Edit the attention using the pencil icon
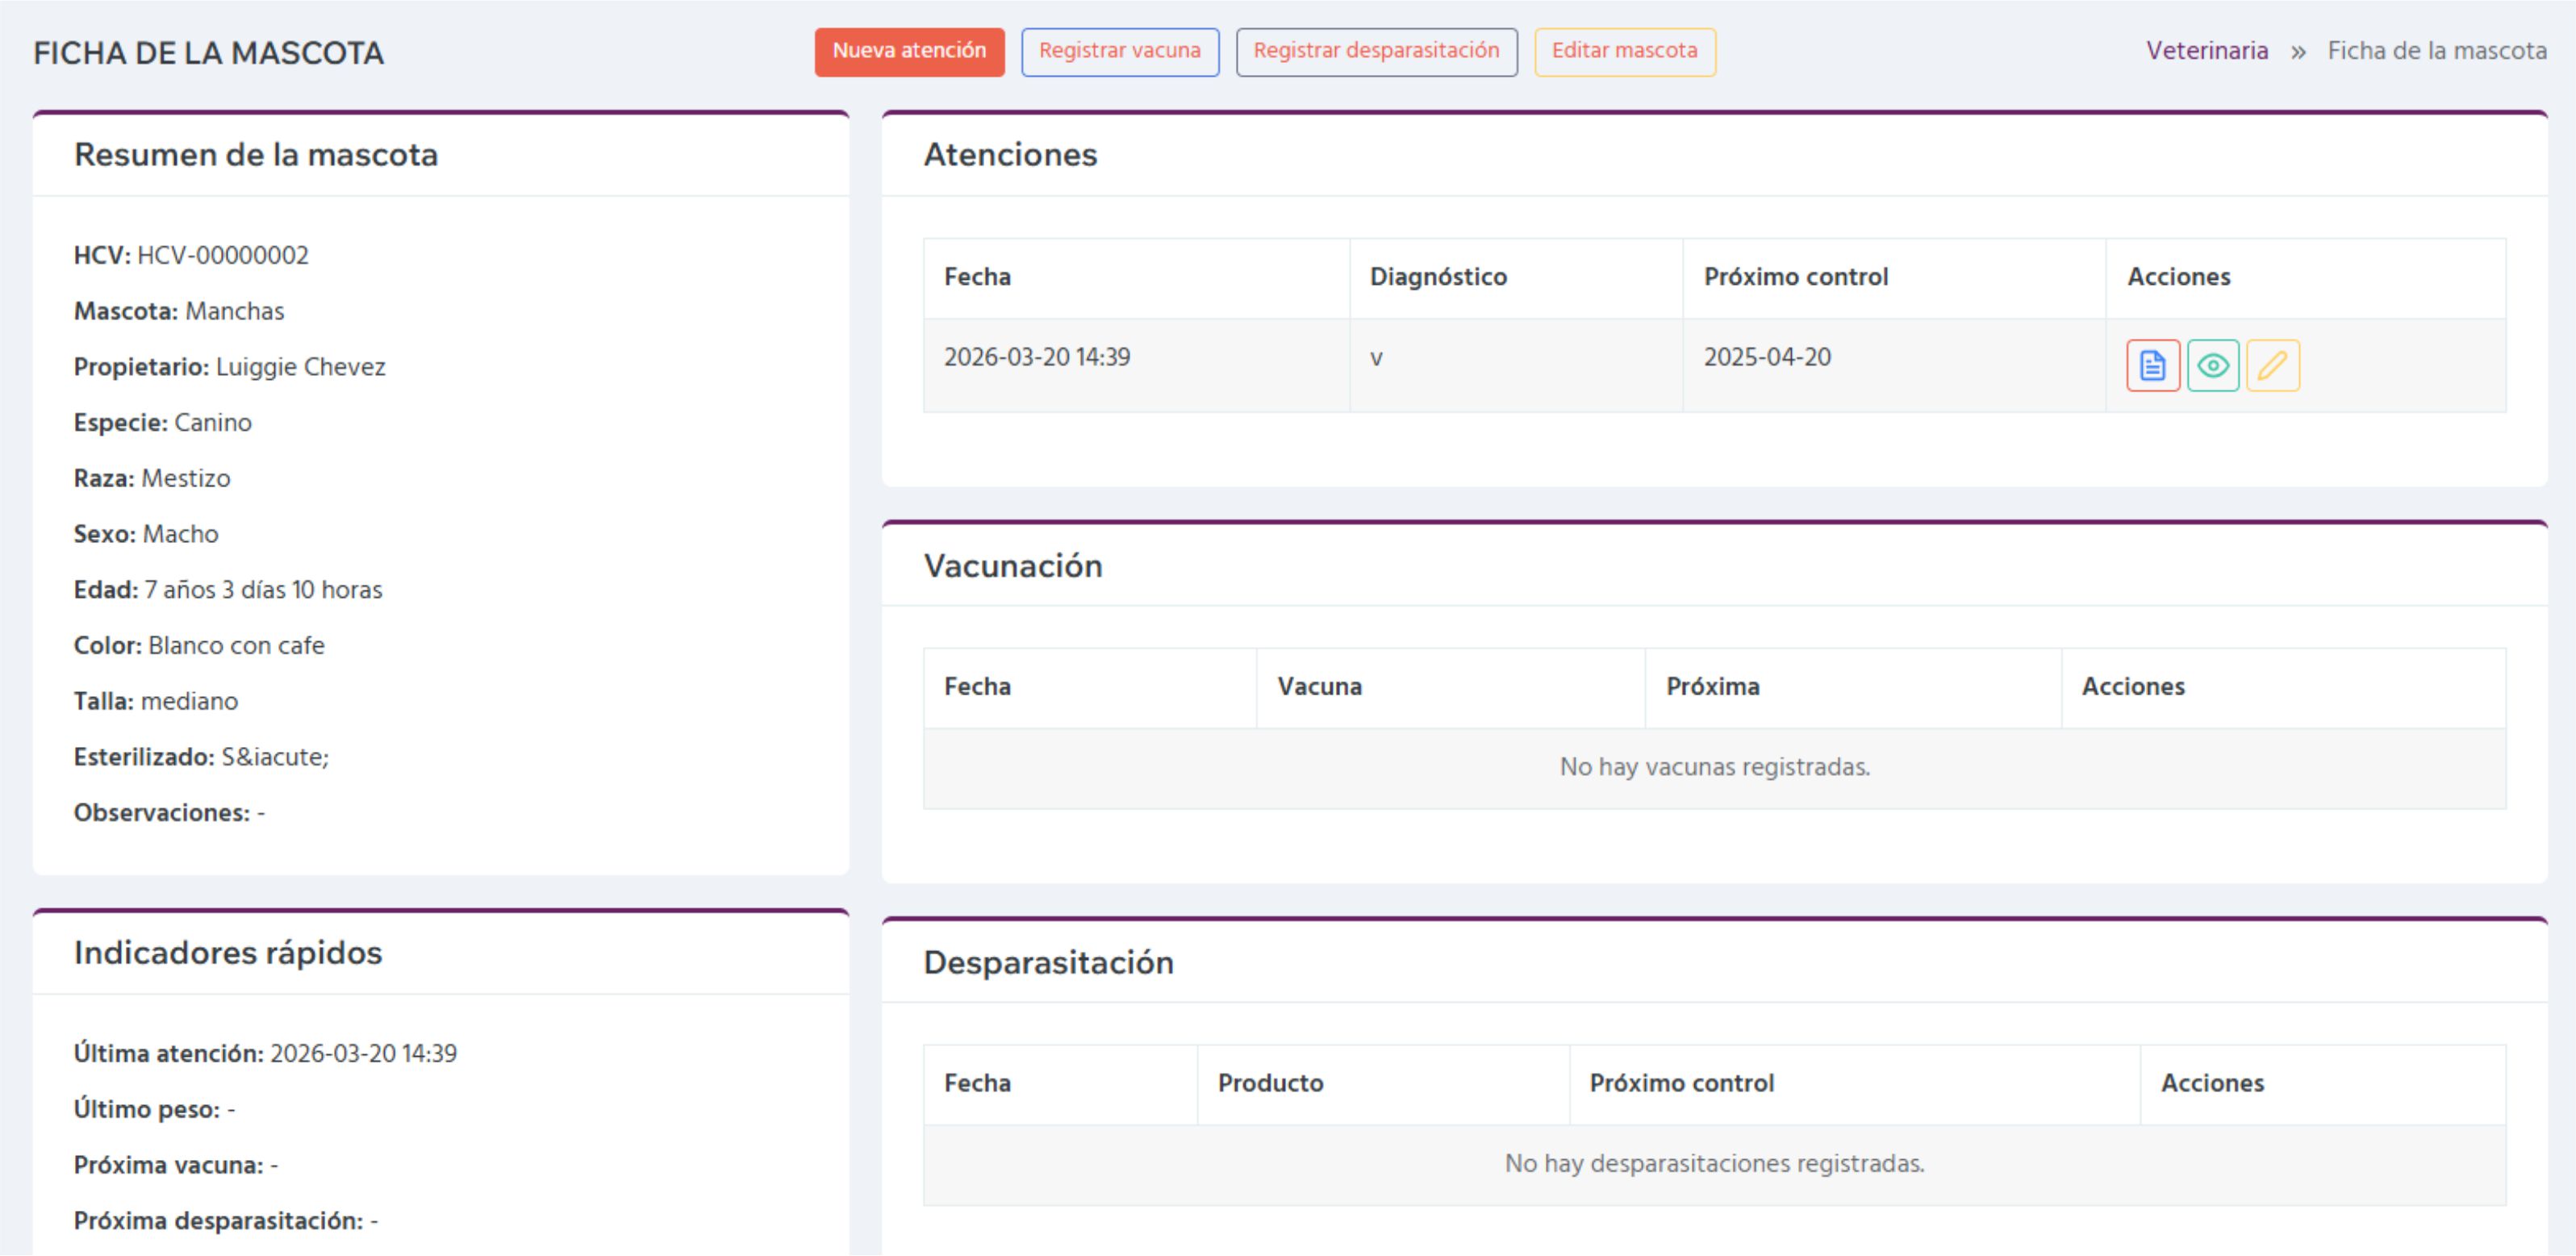 (2274, 366)
